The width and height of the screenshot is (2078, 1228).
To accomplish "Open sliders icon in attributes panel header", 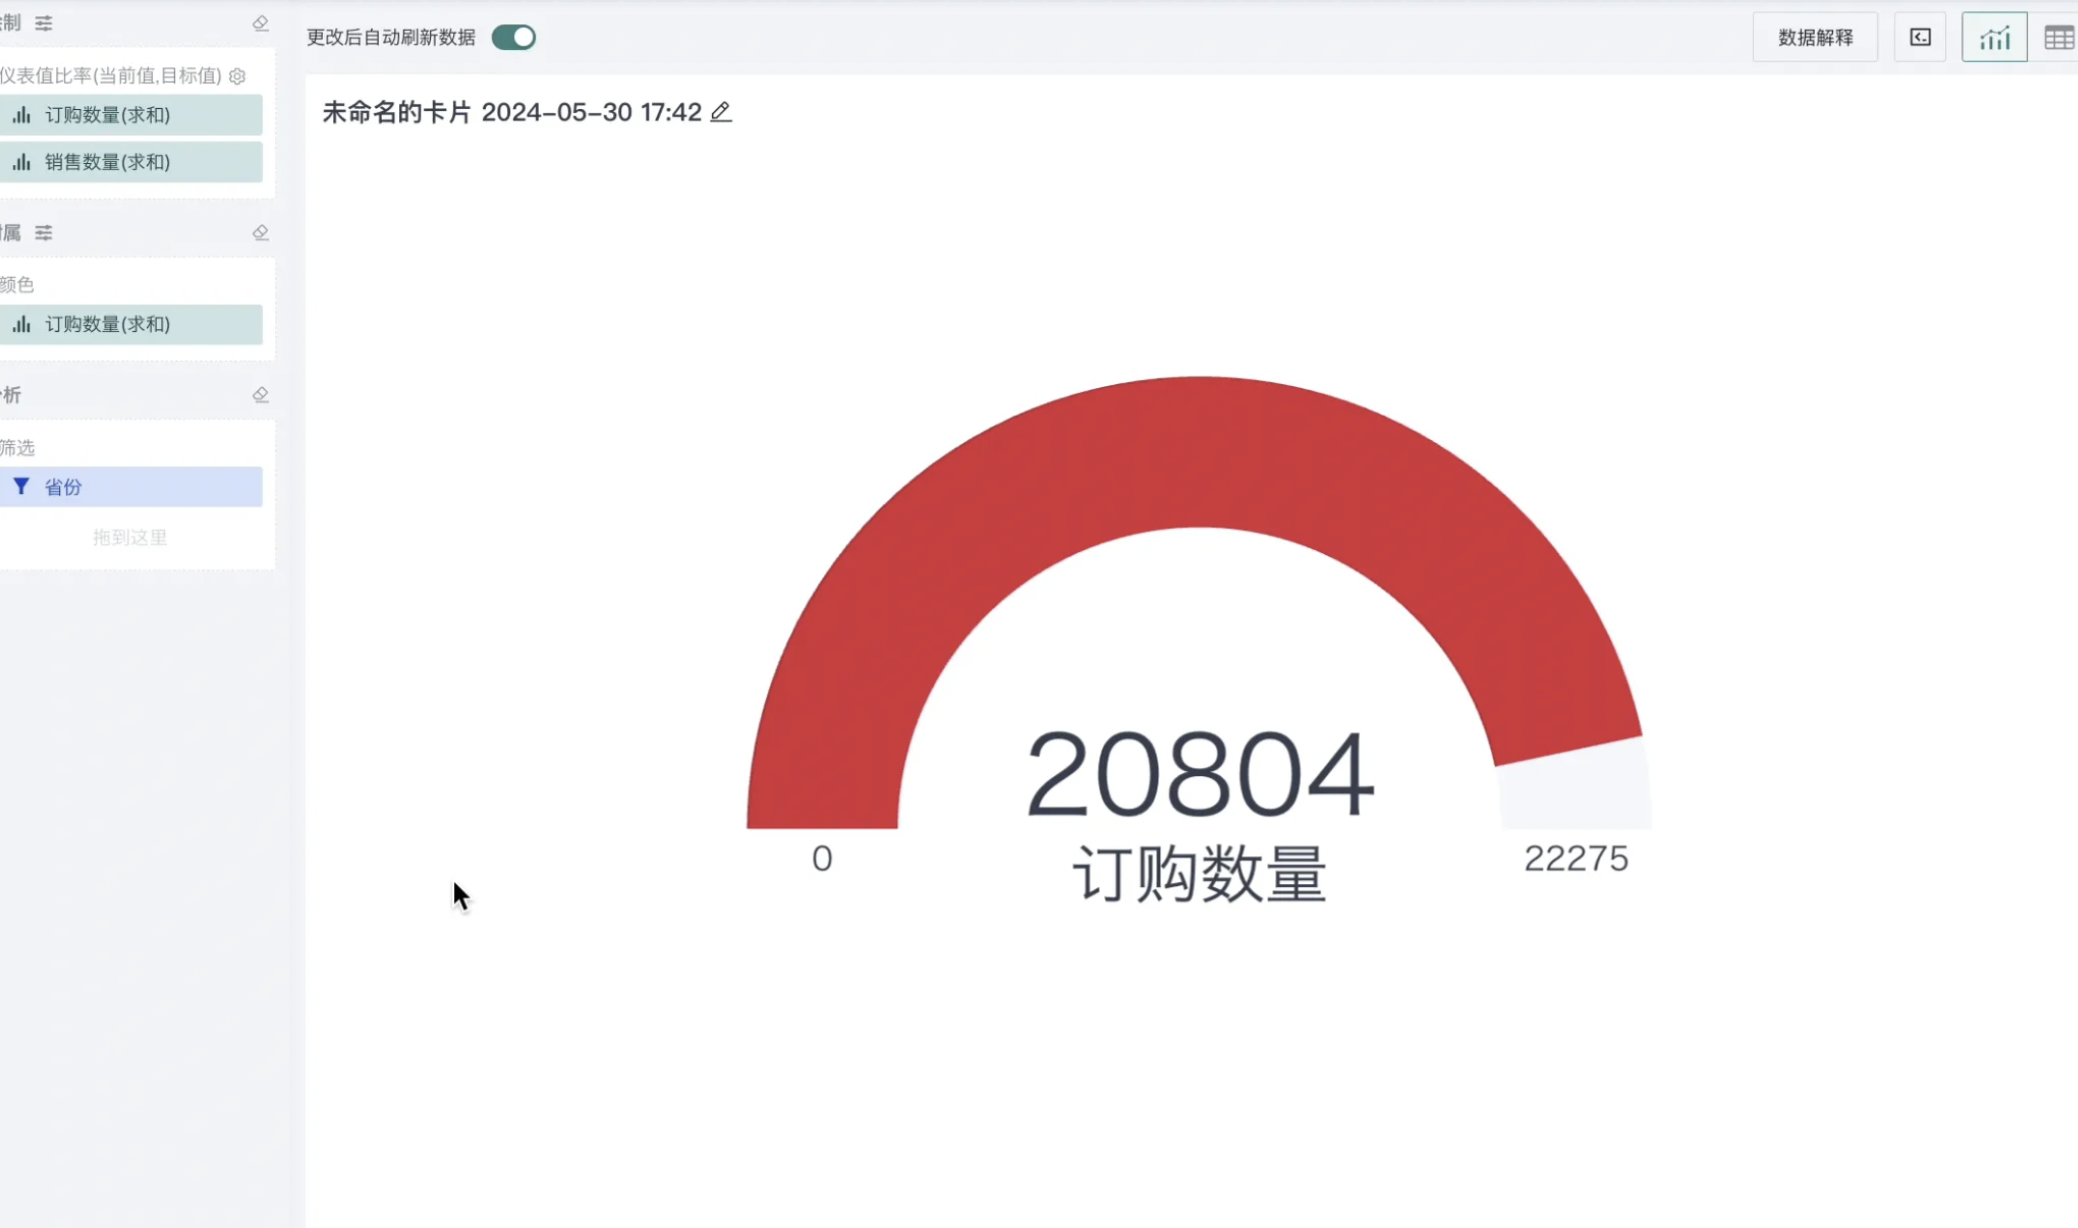I will pyautogui.click(x=44, y=233).
